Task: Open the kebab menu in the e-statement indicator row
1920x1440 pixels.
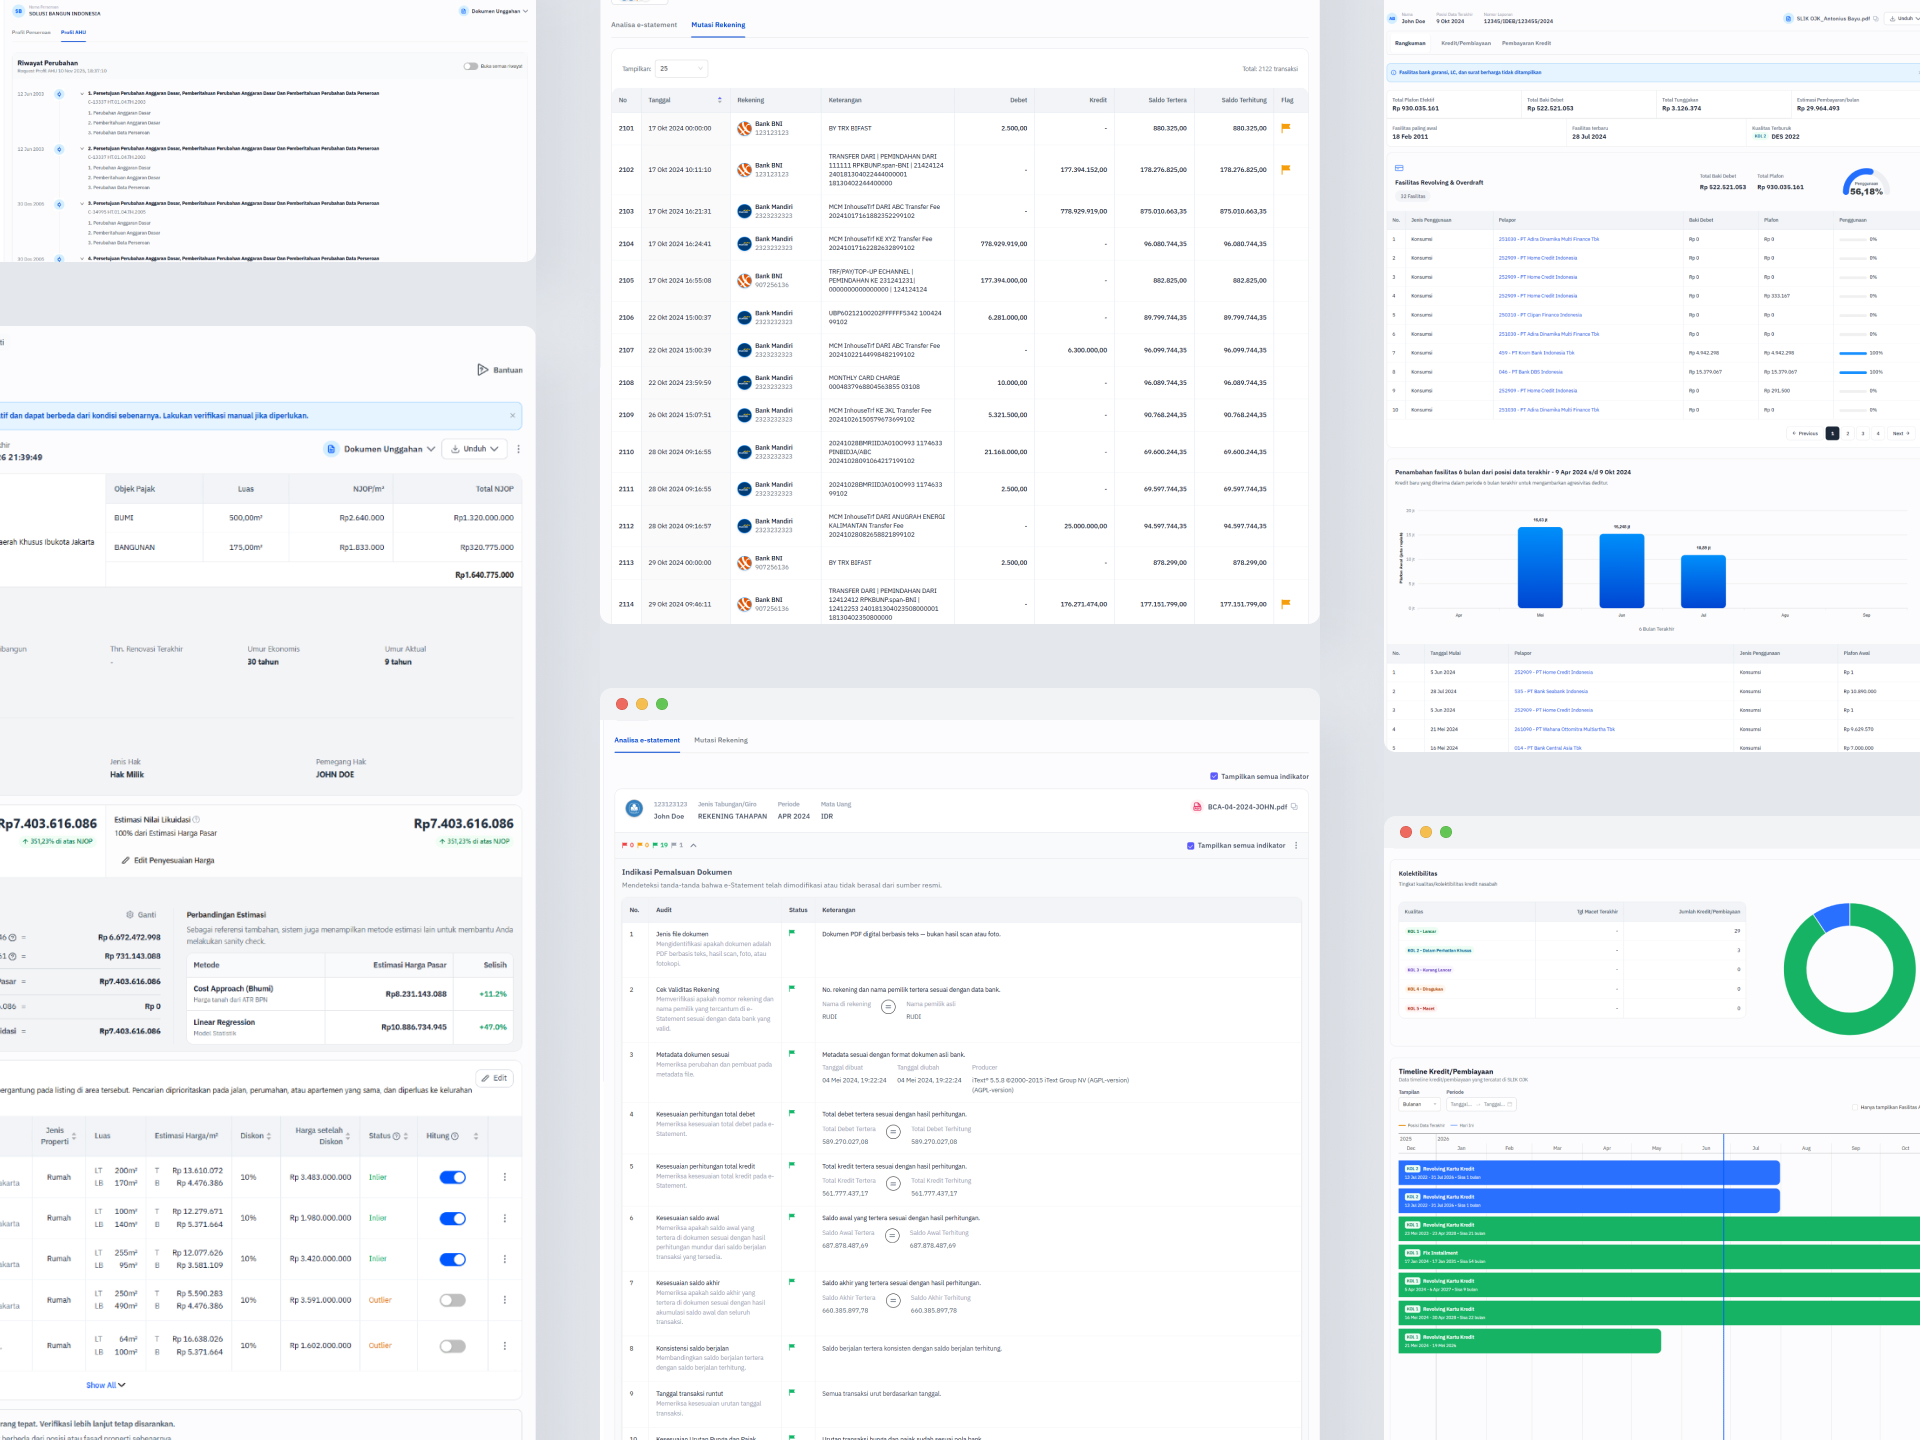Action: tap(1296, 846)
